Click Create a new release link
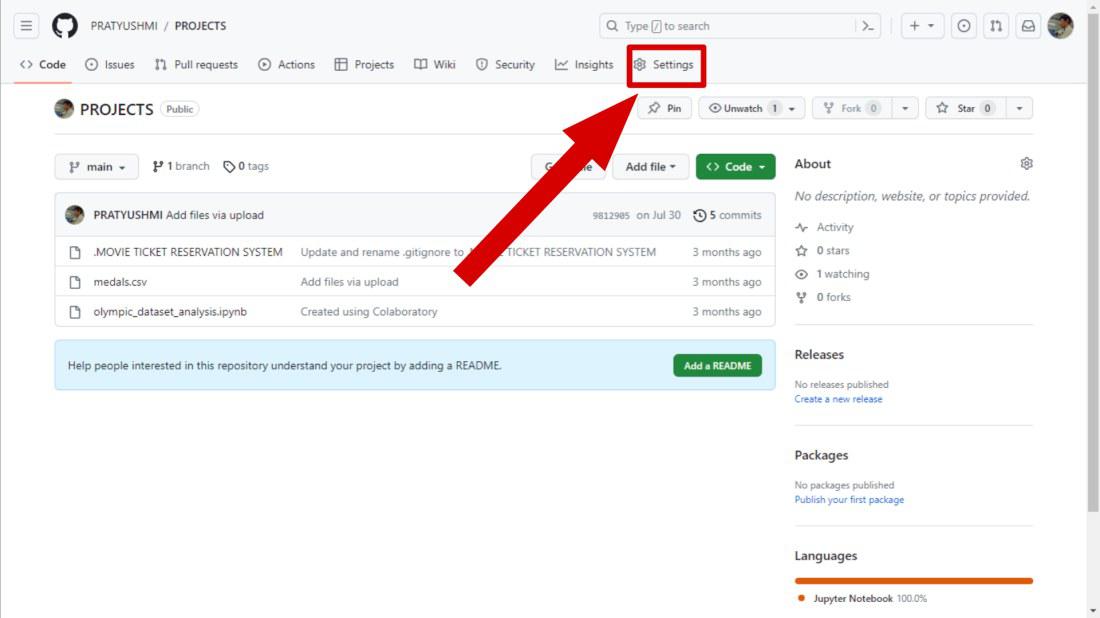The height and width of the screenshot is (618, 1100). coord(838,399)
